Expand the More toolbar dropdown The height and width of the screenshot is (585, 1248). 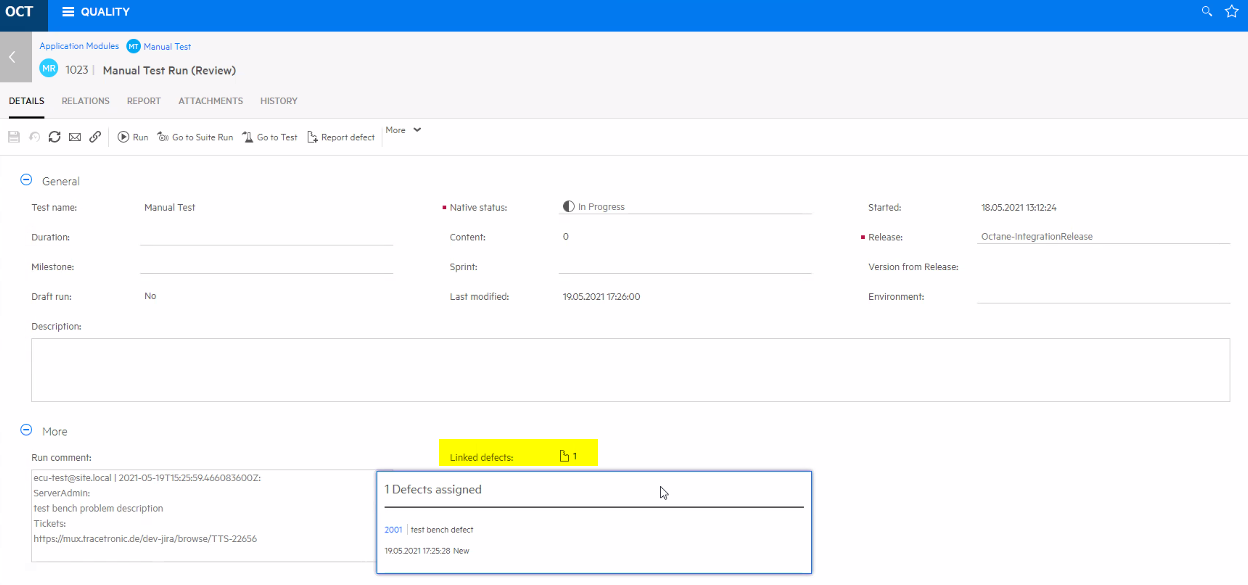coord(403,130)
